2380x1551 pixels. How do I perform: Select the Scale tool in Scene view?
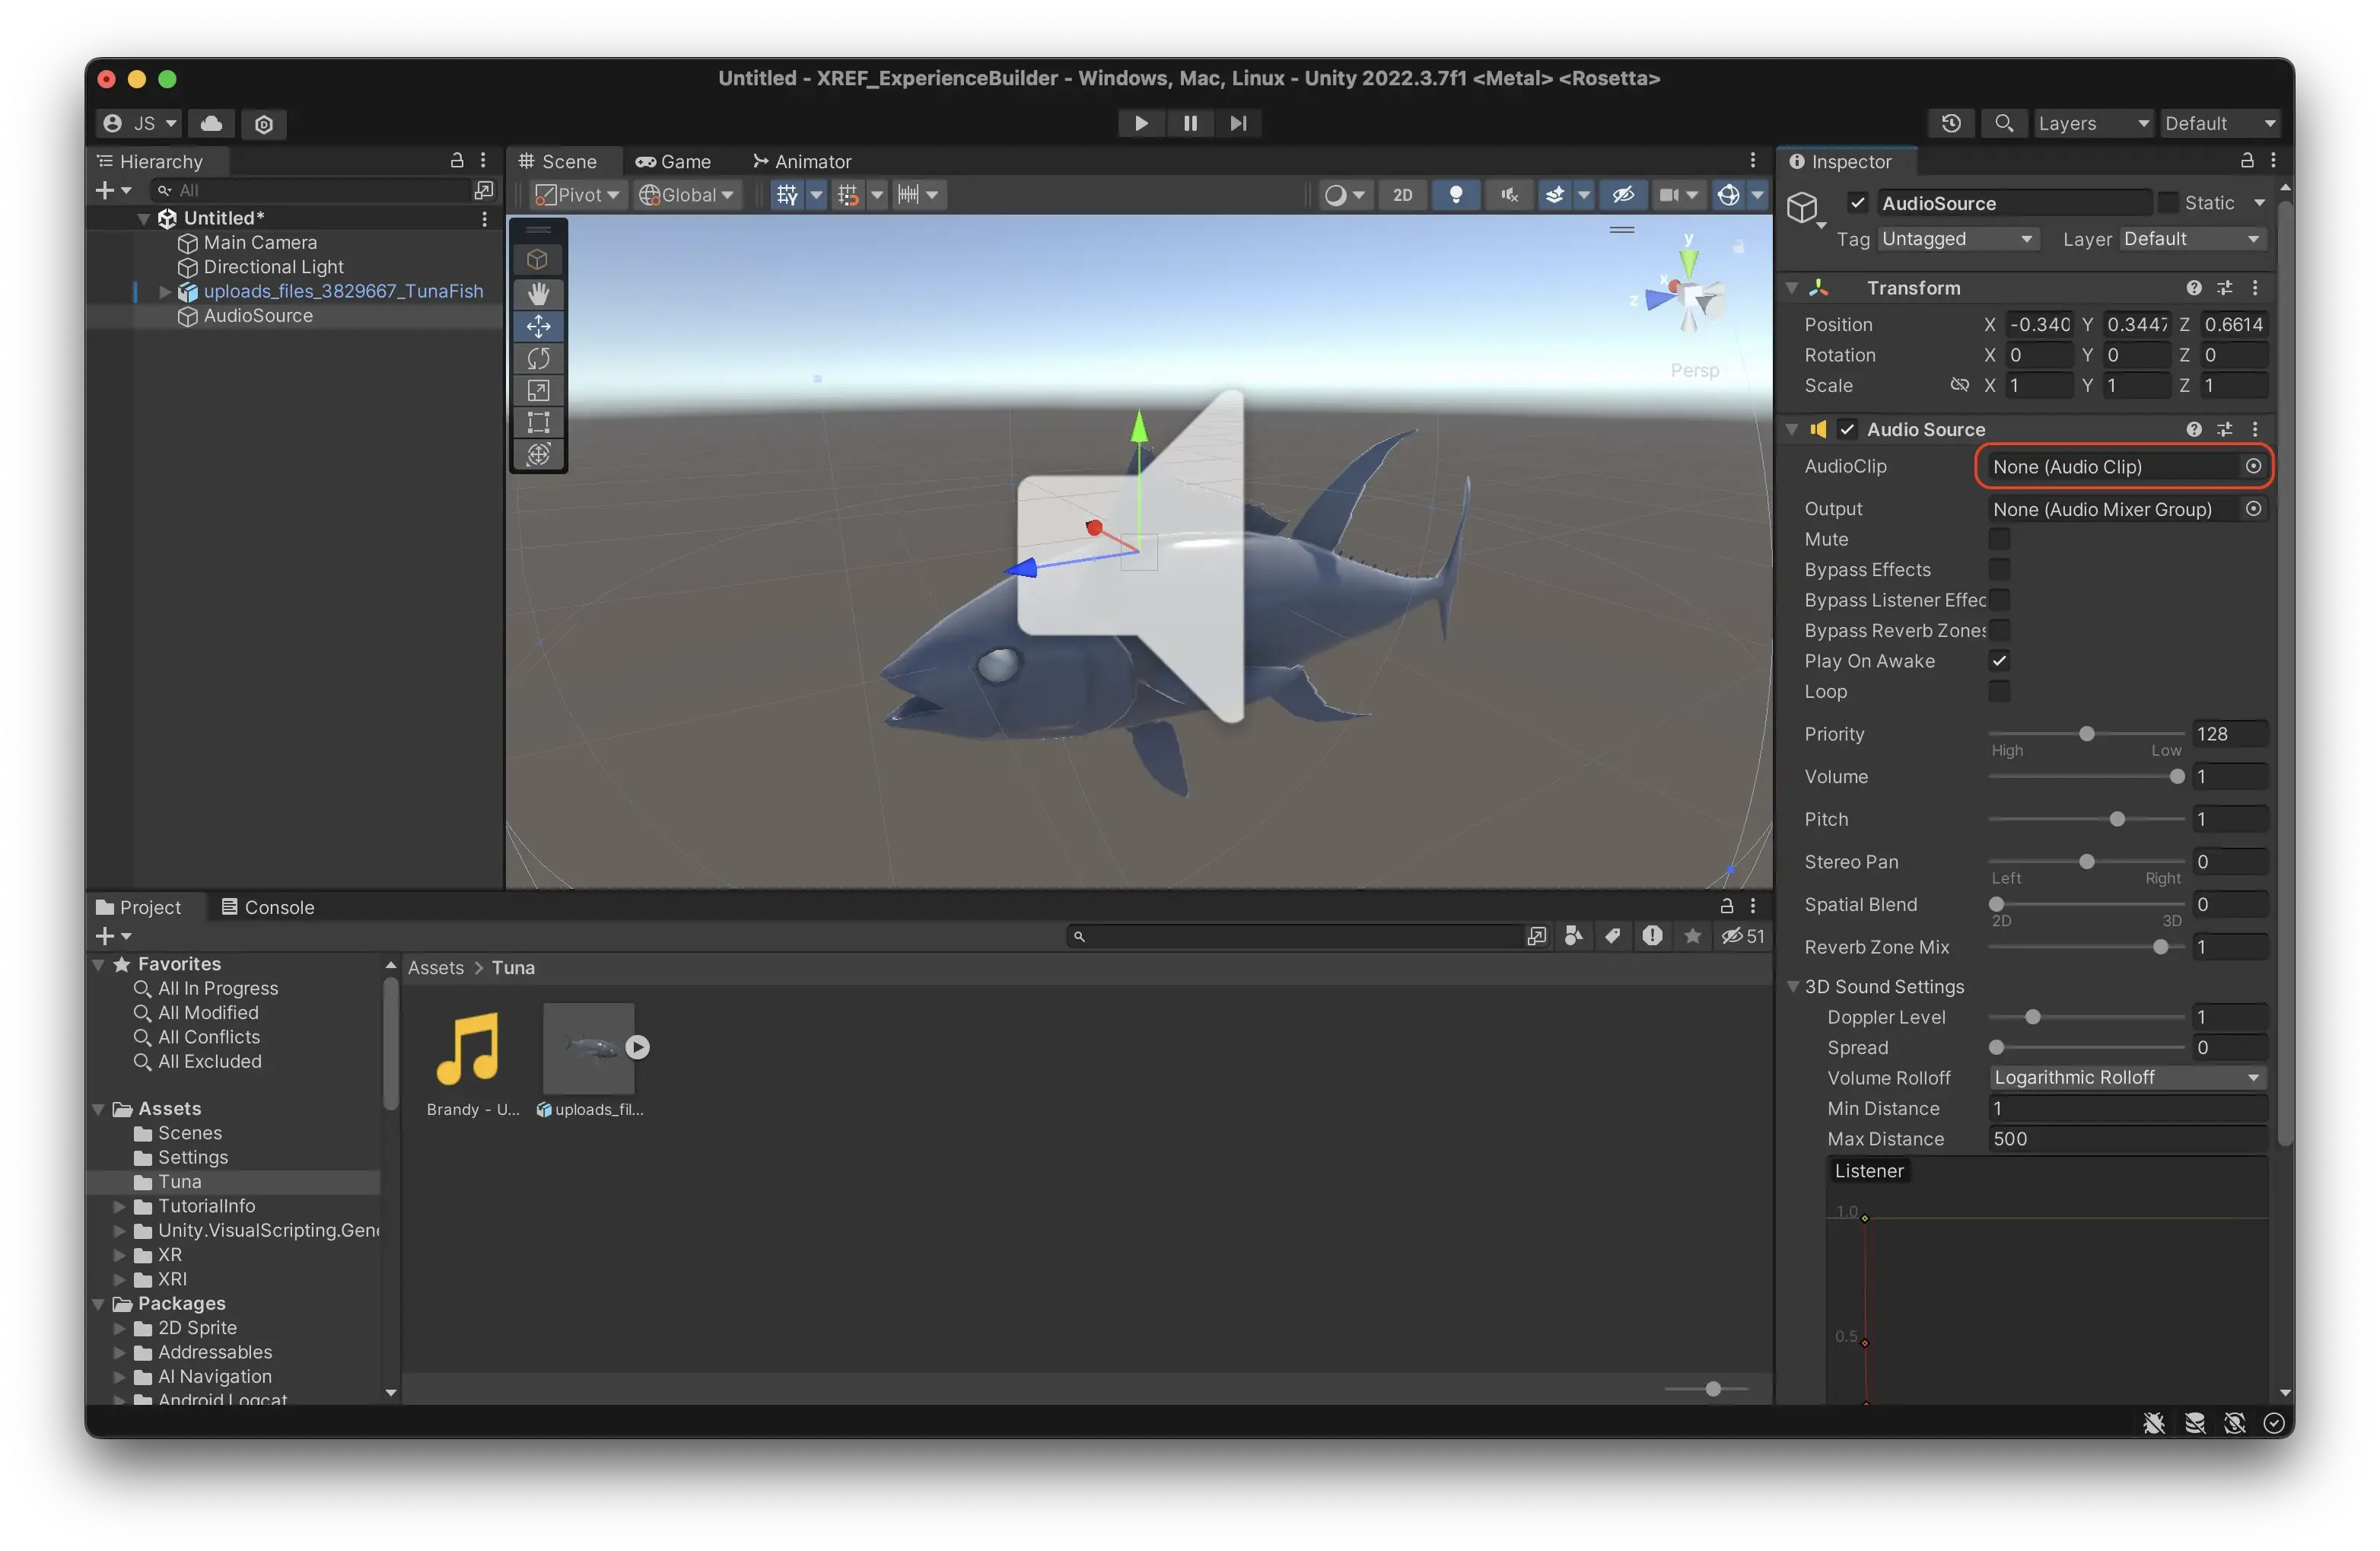538,390
